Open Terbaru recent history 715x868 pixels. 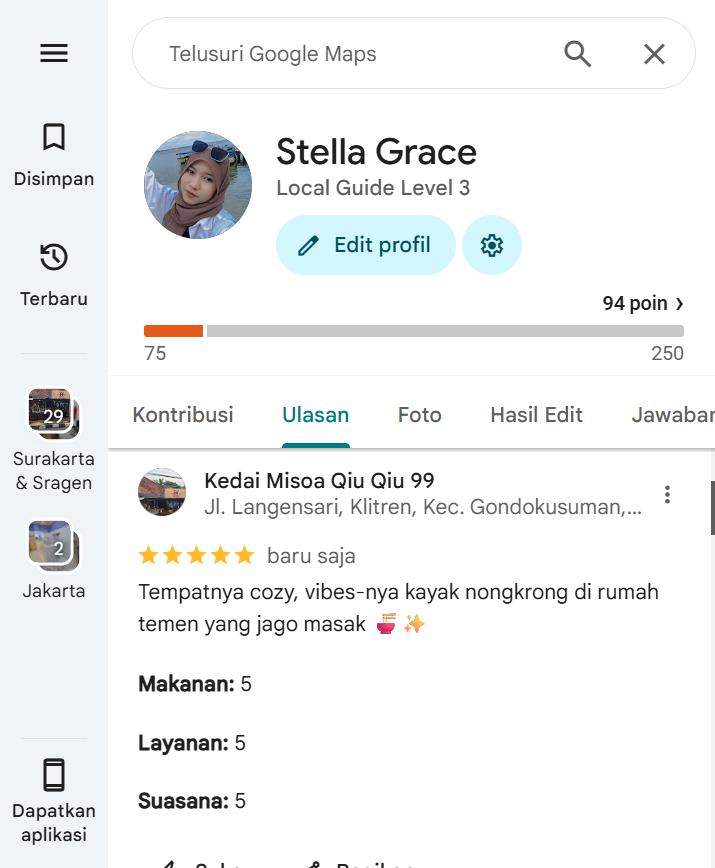54,275
